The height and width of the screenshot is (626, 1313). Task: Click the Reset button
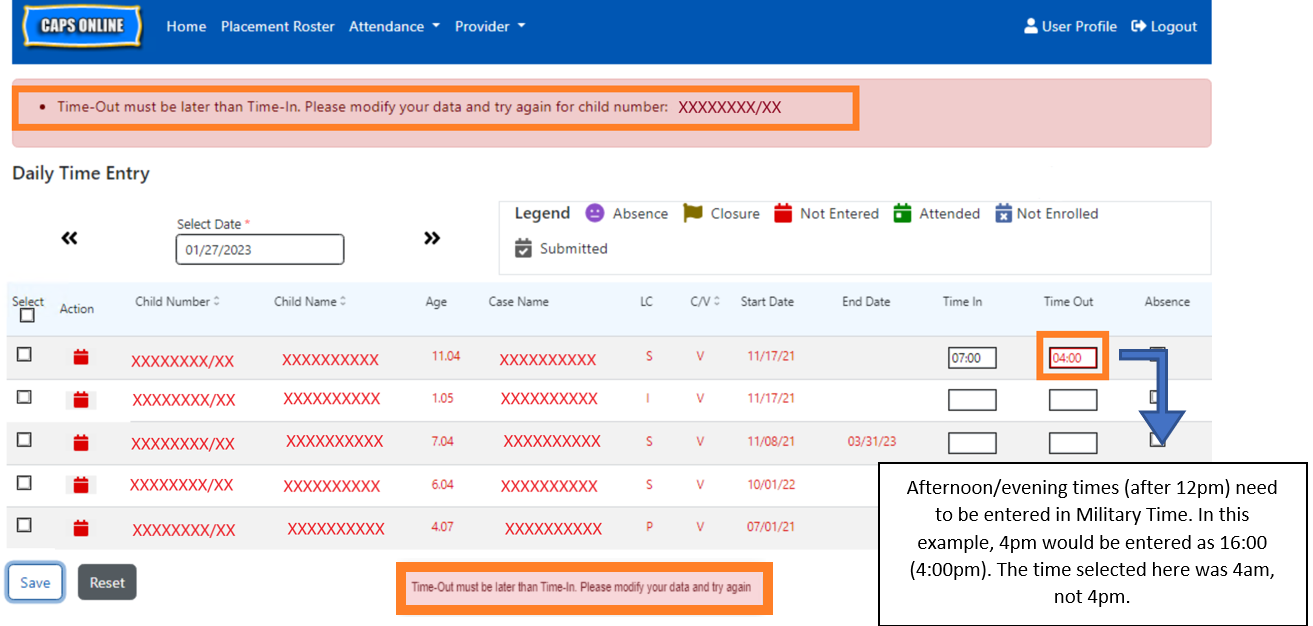[x=107, y=583]
